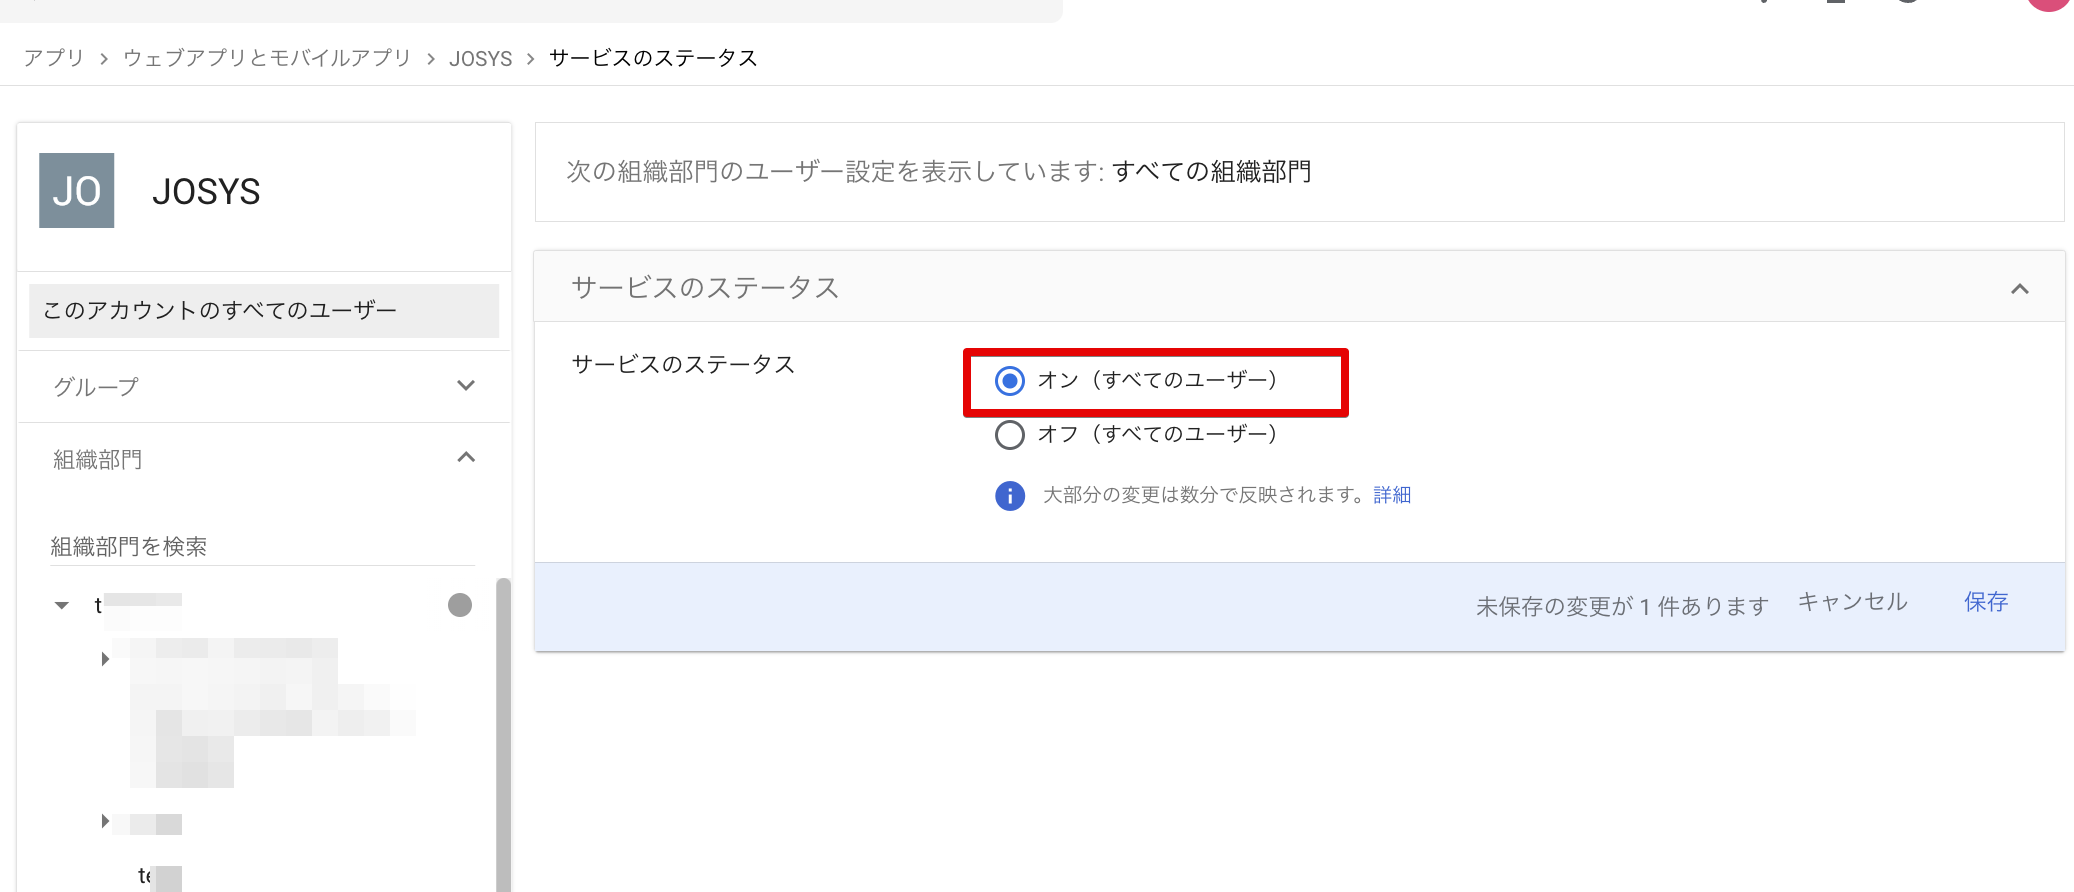The width and height of the screenshot is (2074, 892).
Task: Click the blue info icon
Action: (1010, 496)
